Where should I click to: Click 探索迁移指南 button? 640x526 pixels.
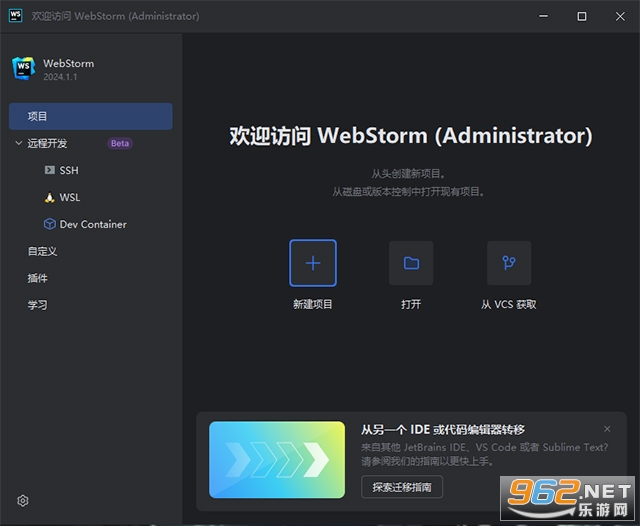pos(402,487)
